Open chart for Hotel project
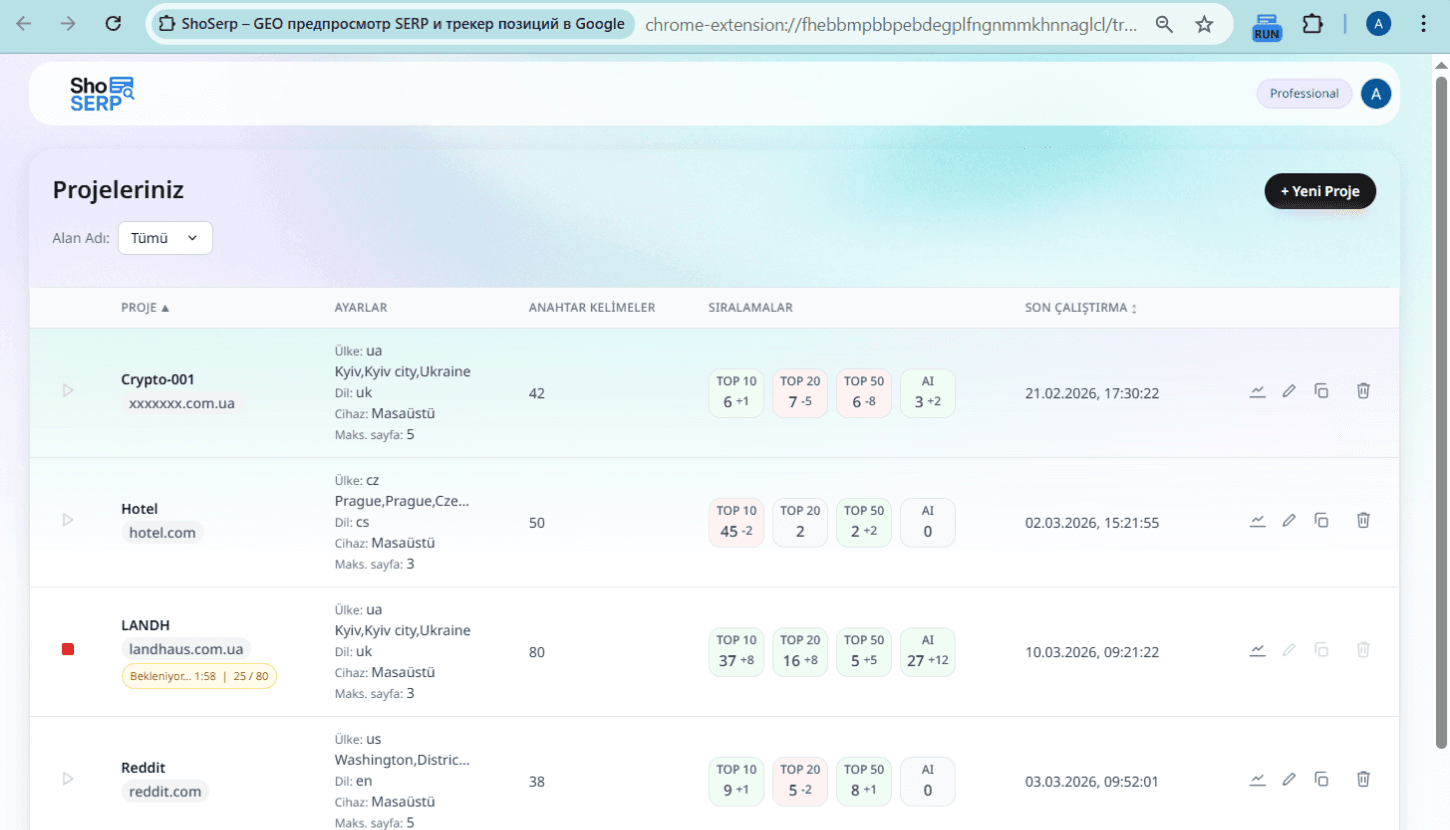The height and width of the screenshot is (830, 1450). click(1258, 520)
